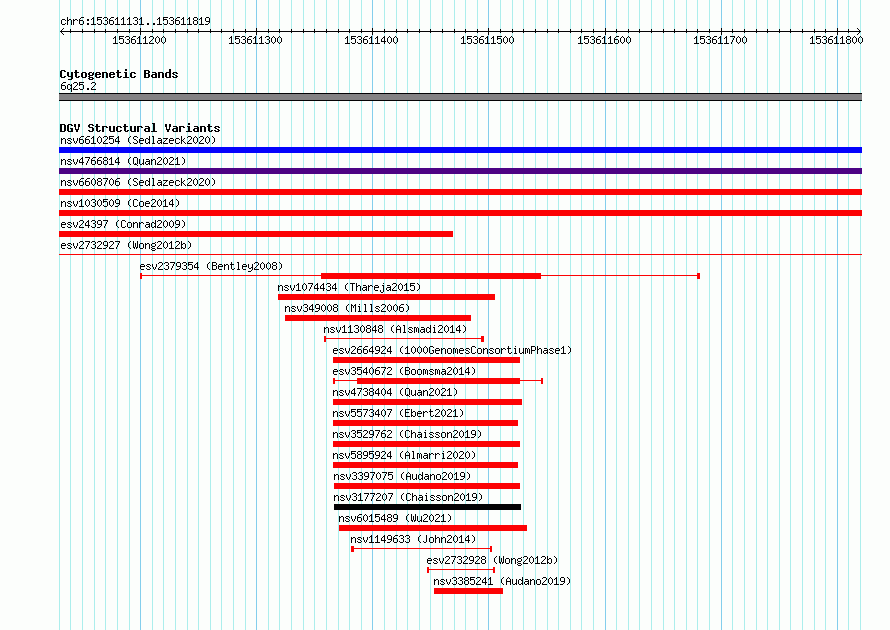Screen dimensions: 890x630
Task: Click ruler position 153611400
Action: click(x=371, y=40)
